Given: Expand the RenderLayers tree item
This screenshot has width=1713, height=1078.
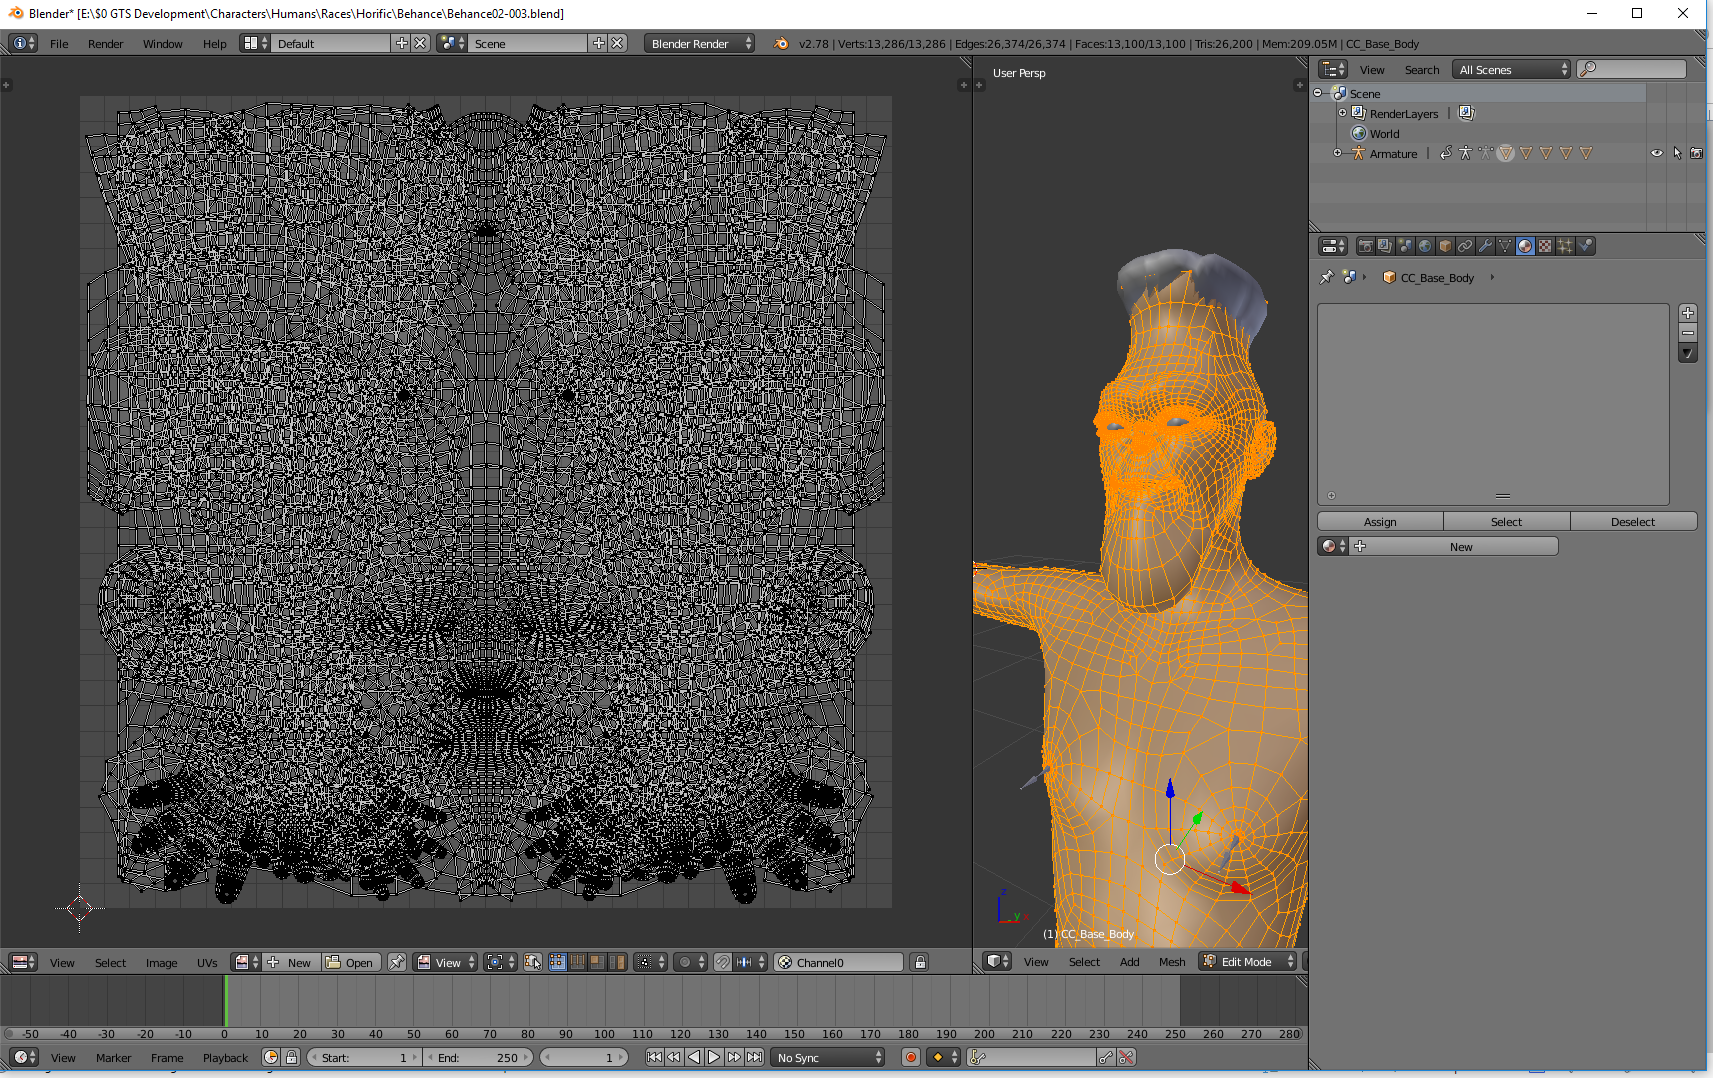Looking at the screenshot, I should [x=1342, y=113].
